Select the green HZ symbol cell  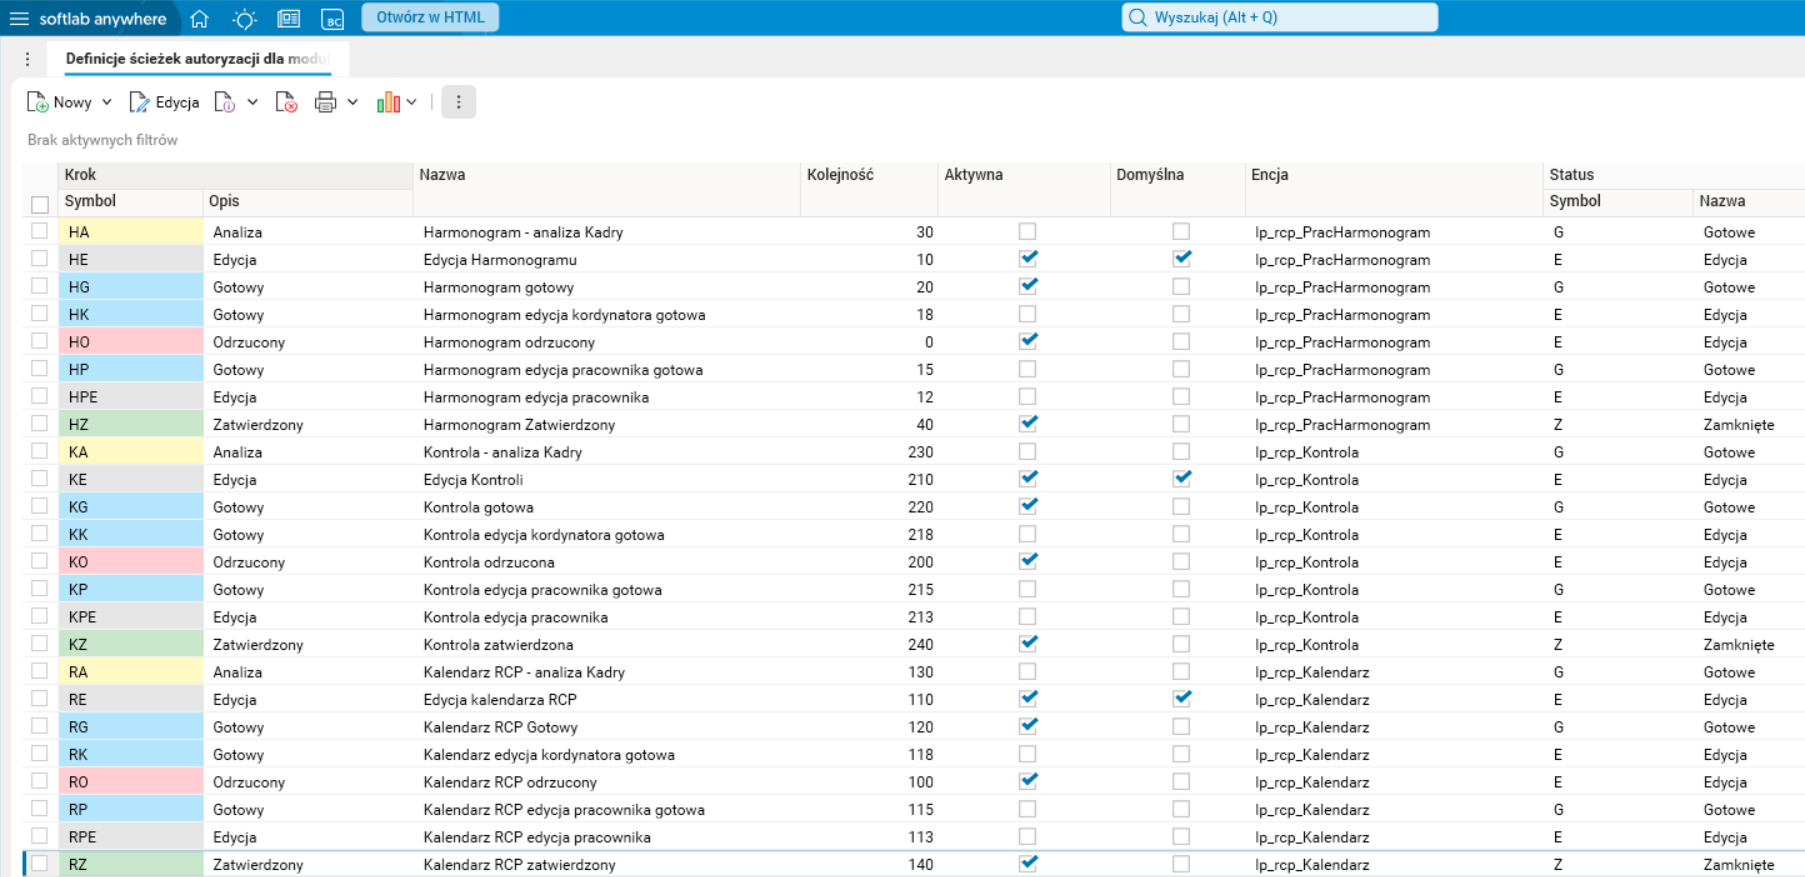(131, 425)
